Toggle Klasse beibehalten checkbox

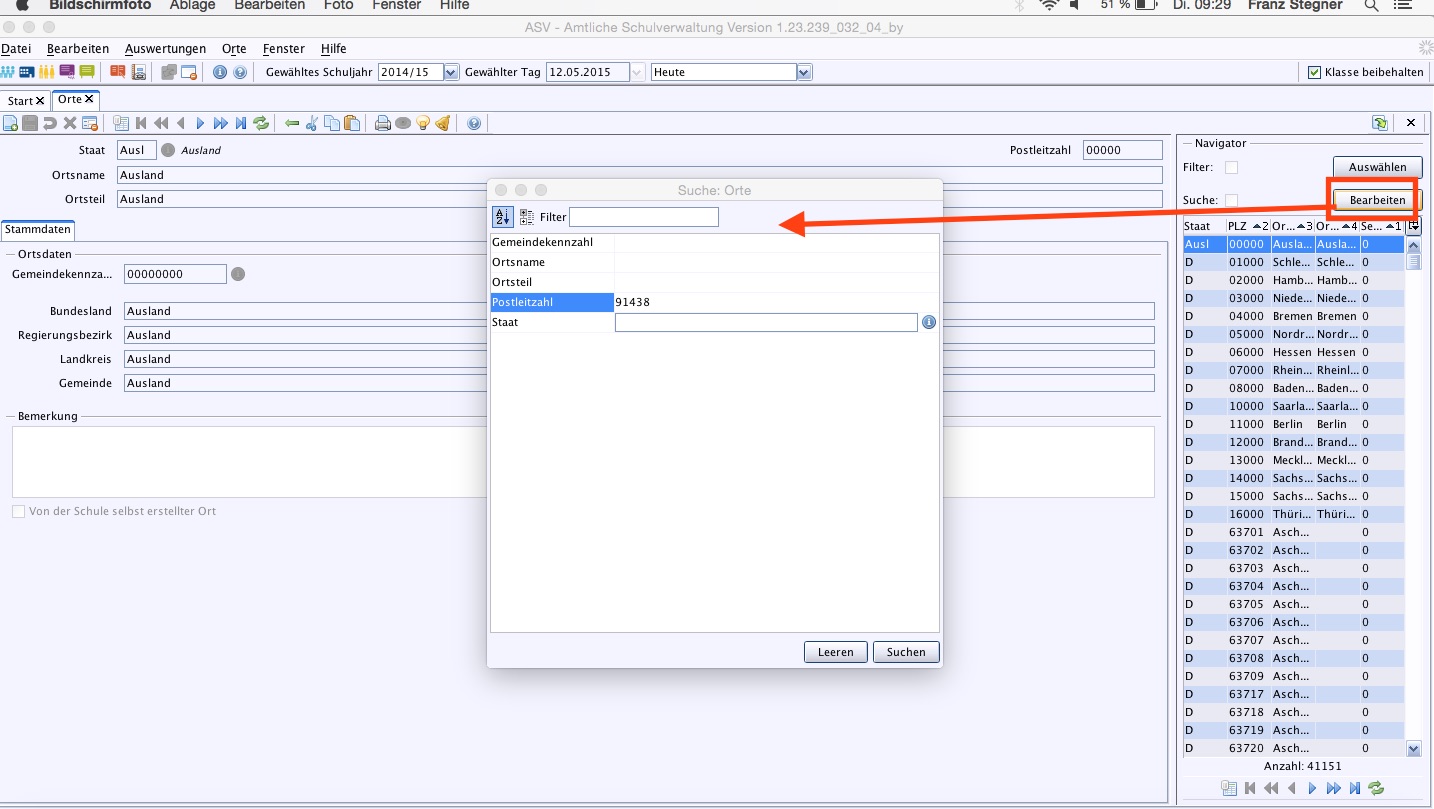1315,72
